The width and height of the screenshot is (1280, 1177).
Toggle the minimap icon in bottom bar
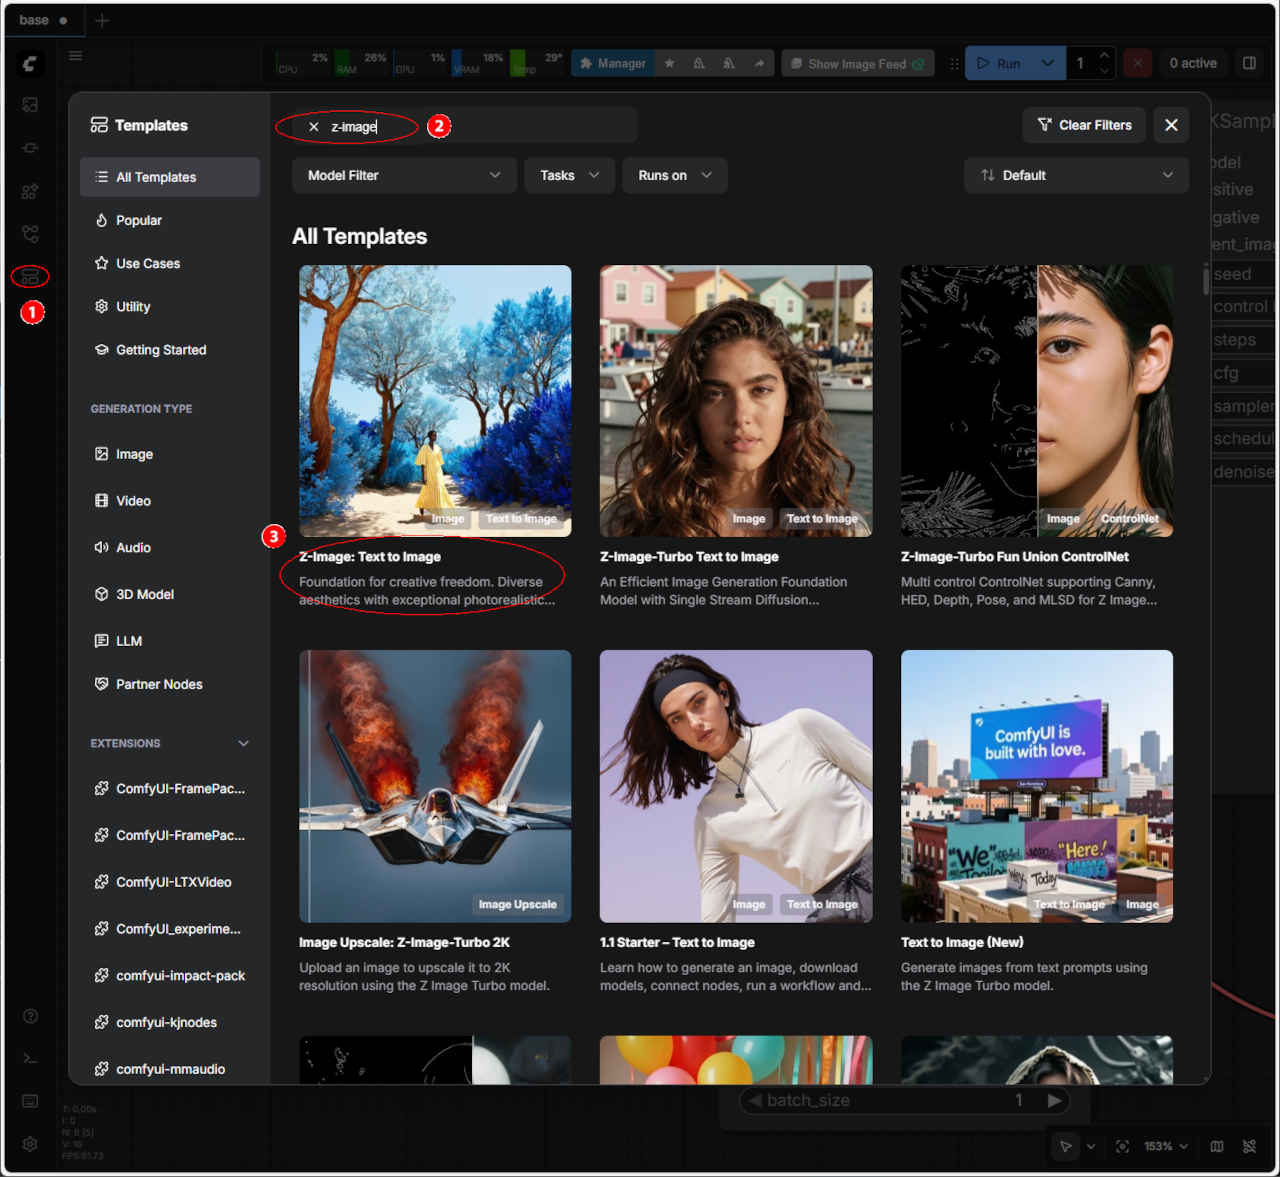(1216, 1146)
